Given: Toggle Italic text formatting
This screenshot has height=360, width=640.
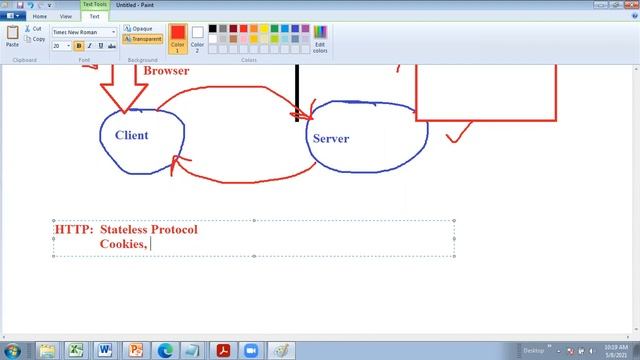Looking at the screenshot, I should [x=90, y=46].
